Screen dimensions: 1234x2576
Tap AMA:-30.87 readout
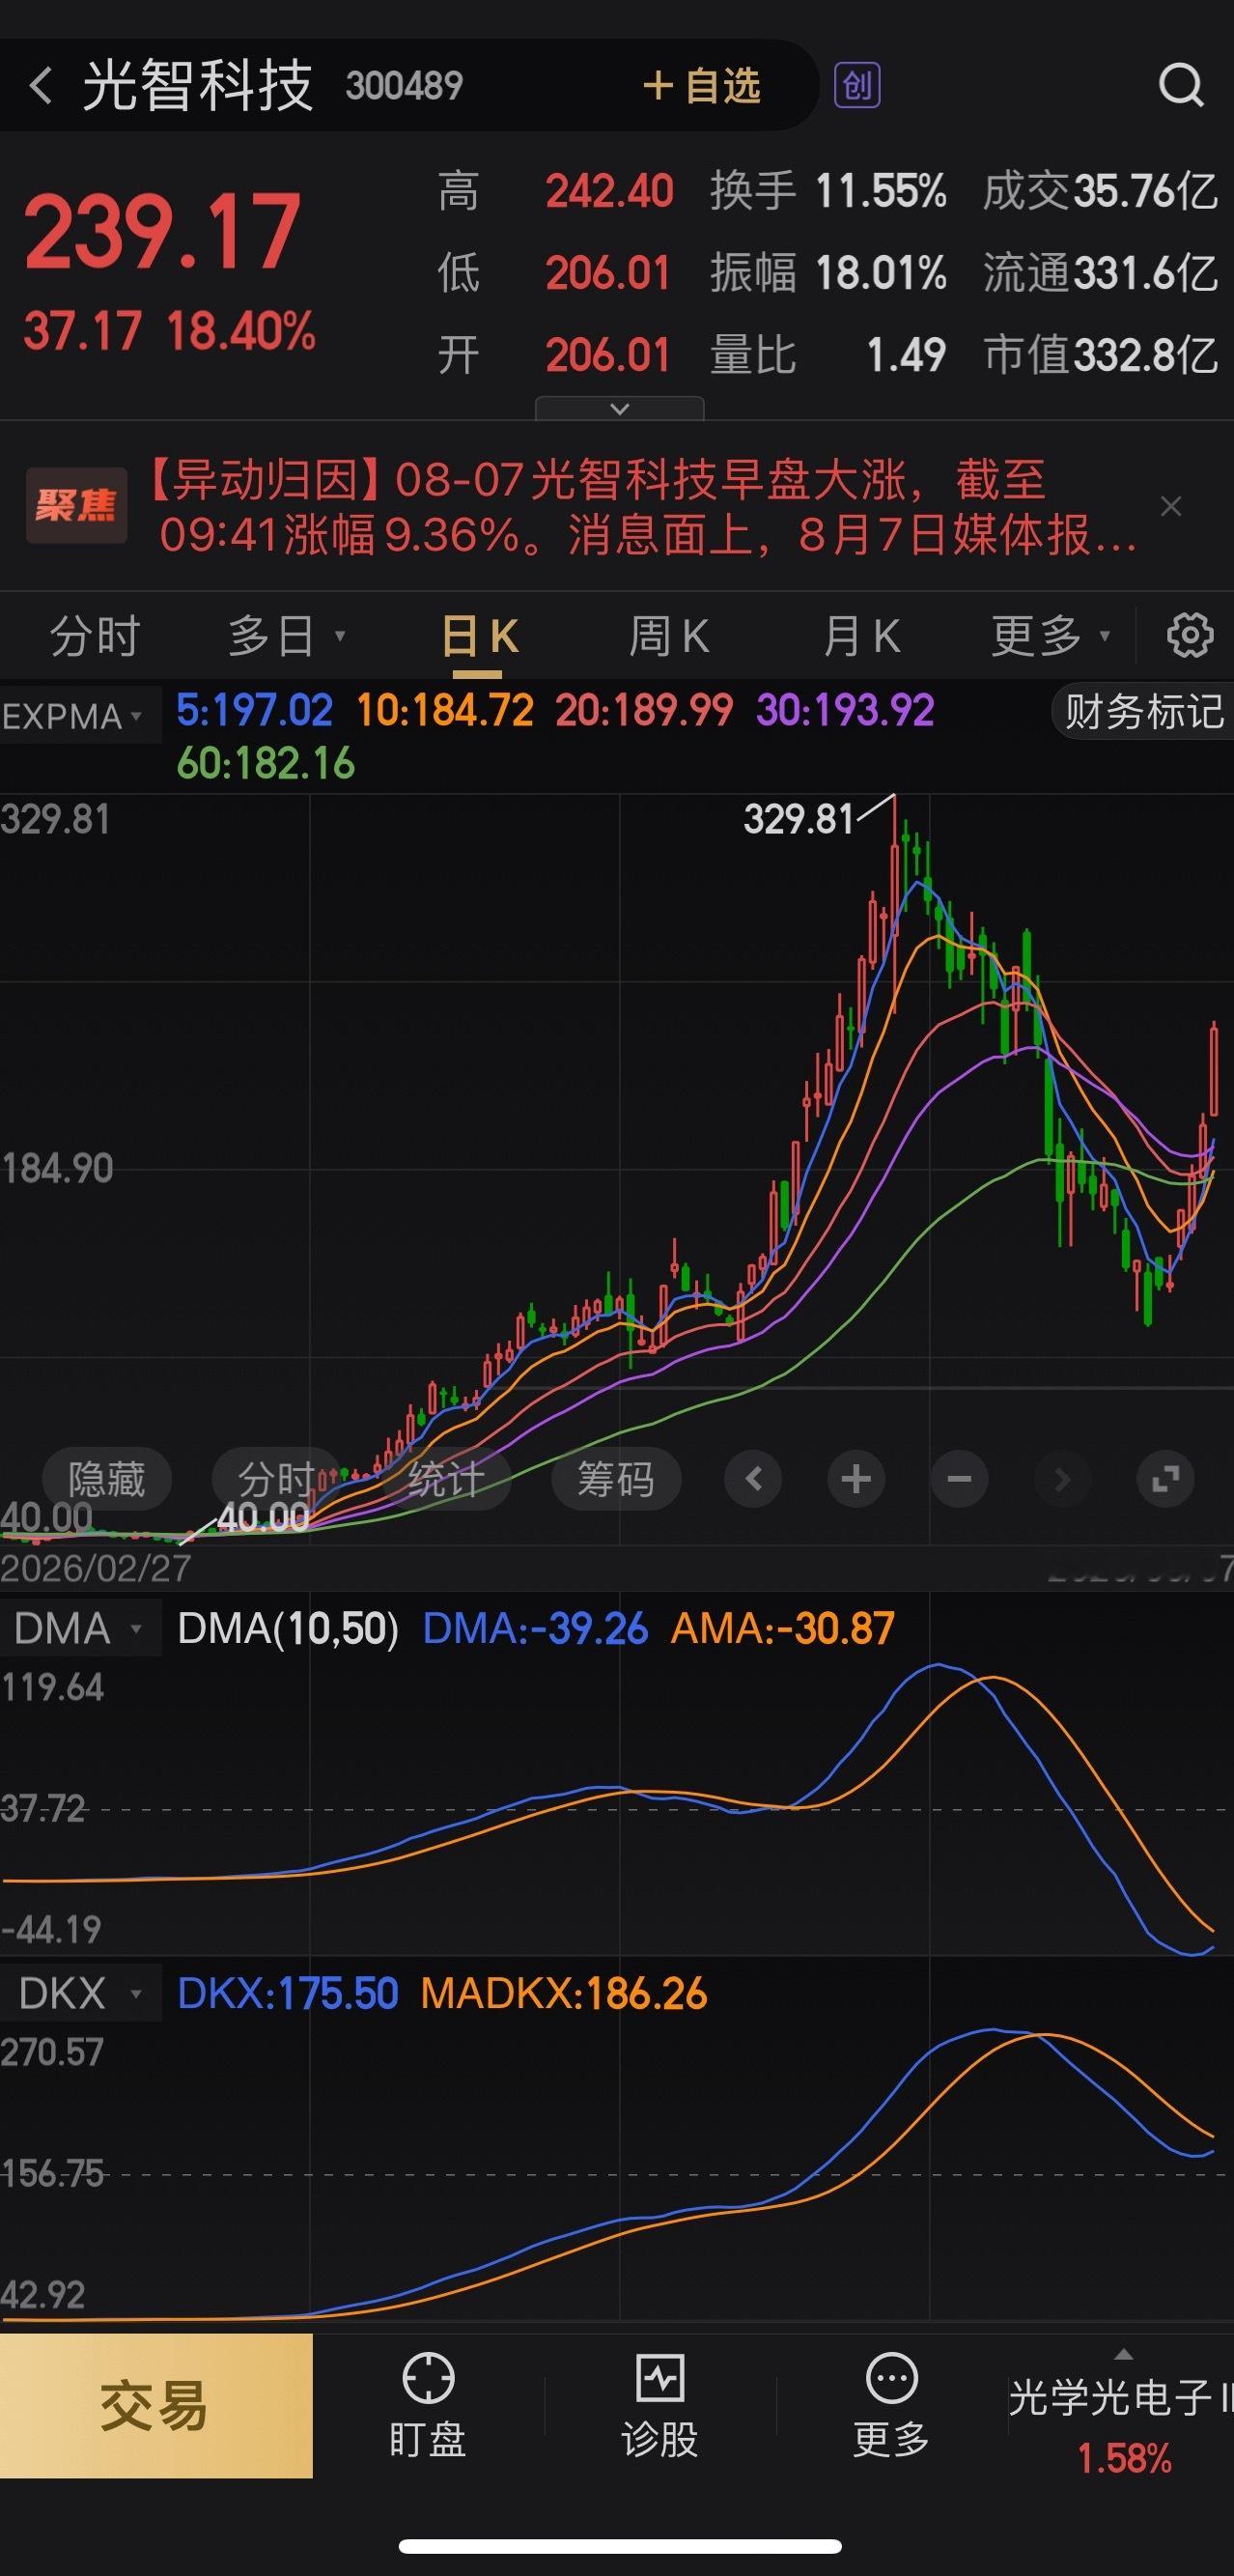(782, 1629)
